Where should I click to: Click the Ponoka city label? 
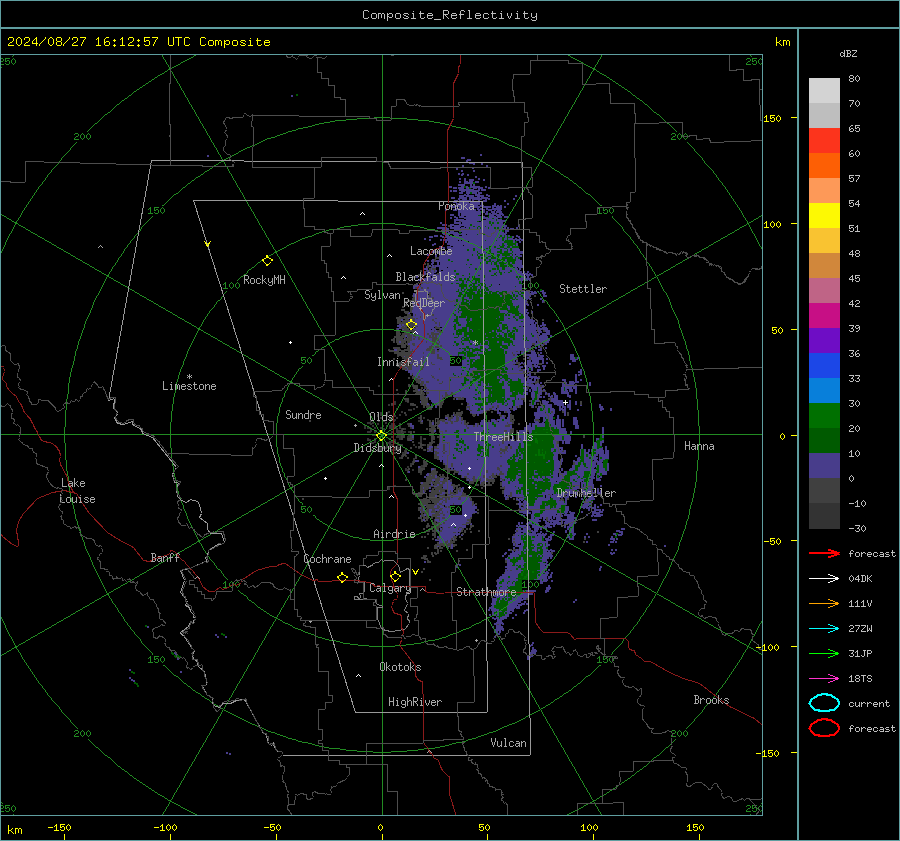[x=456, y=206]
